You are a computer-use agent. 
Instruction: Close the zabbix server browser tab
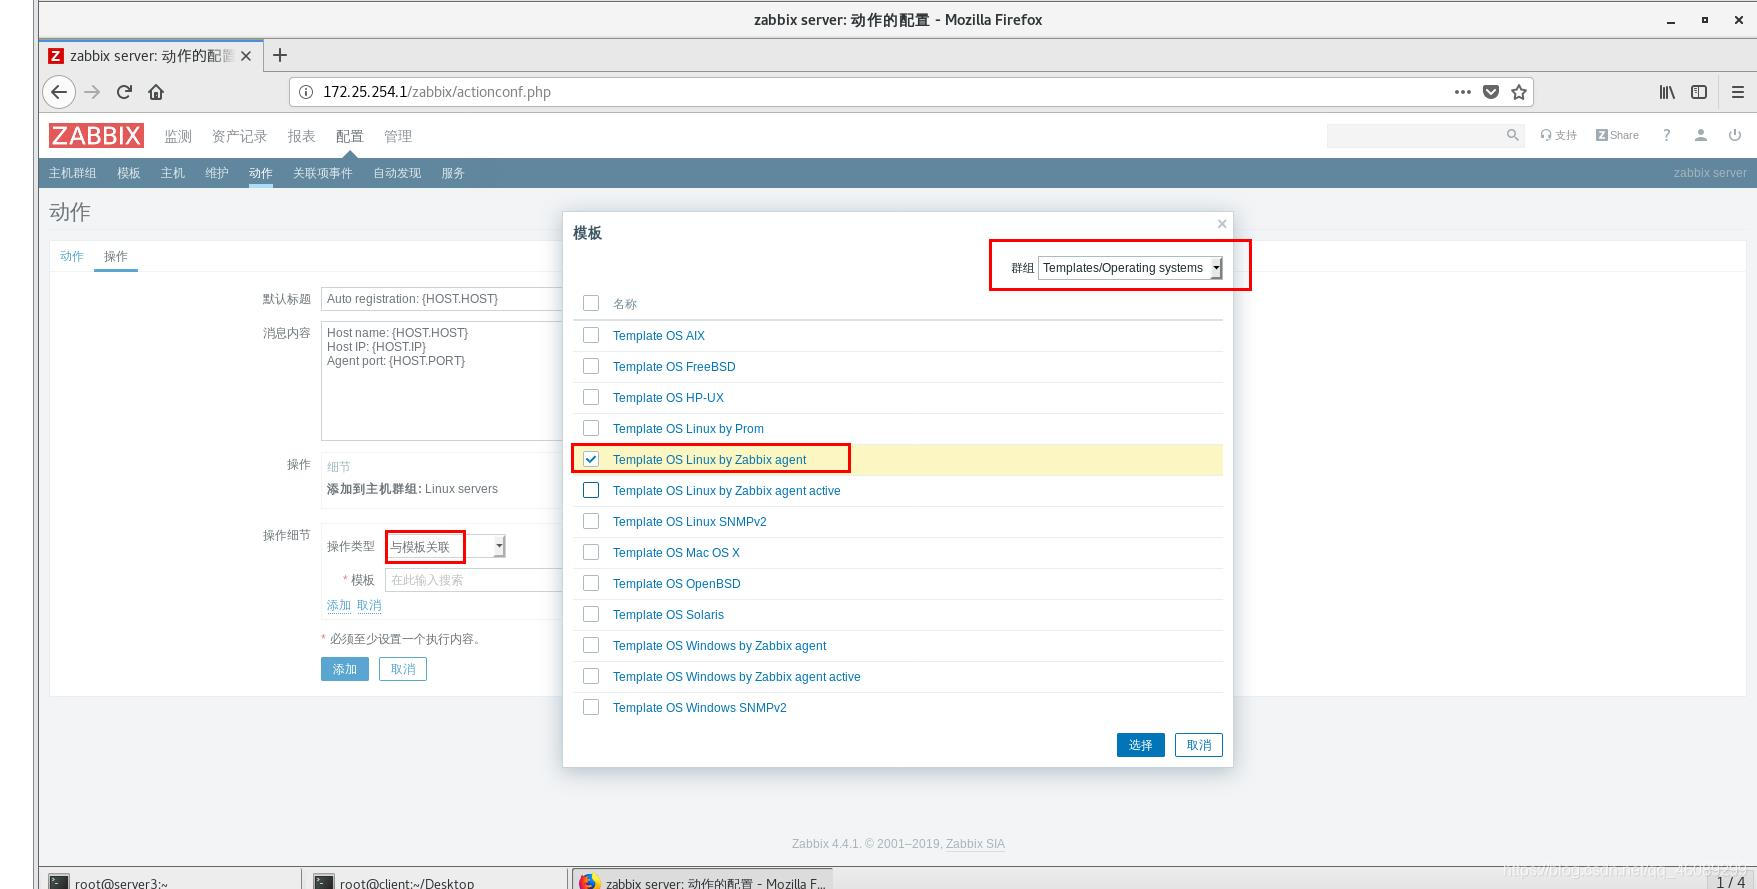pyautogui.click(x=246, y=56)
